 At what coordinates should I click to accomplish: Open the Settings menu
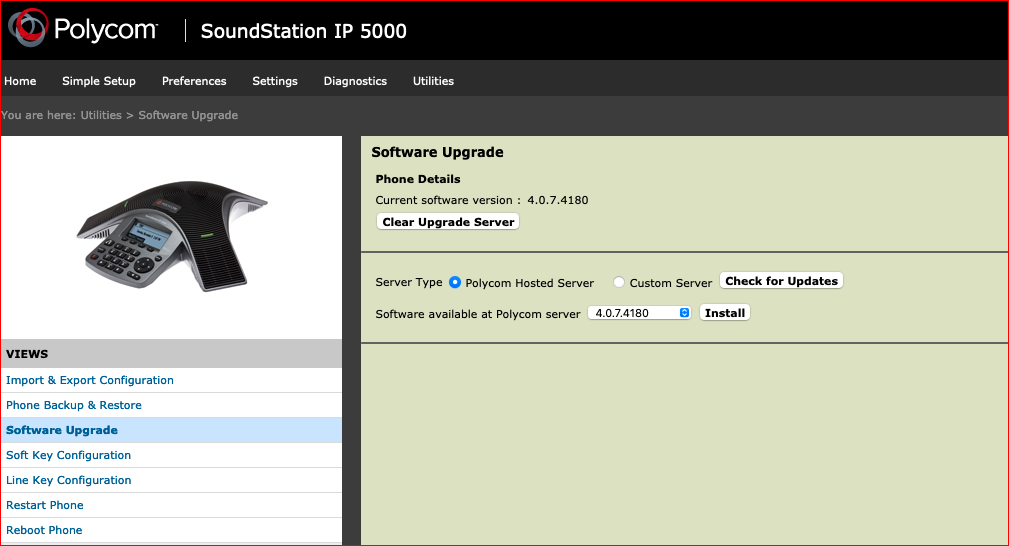coord(275,81)
